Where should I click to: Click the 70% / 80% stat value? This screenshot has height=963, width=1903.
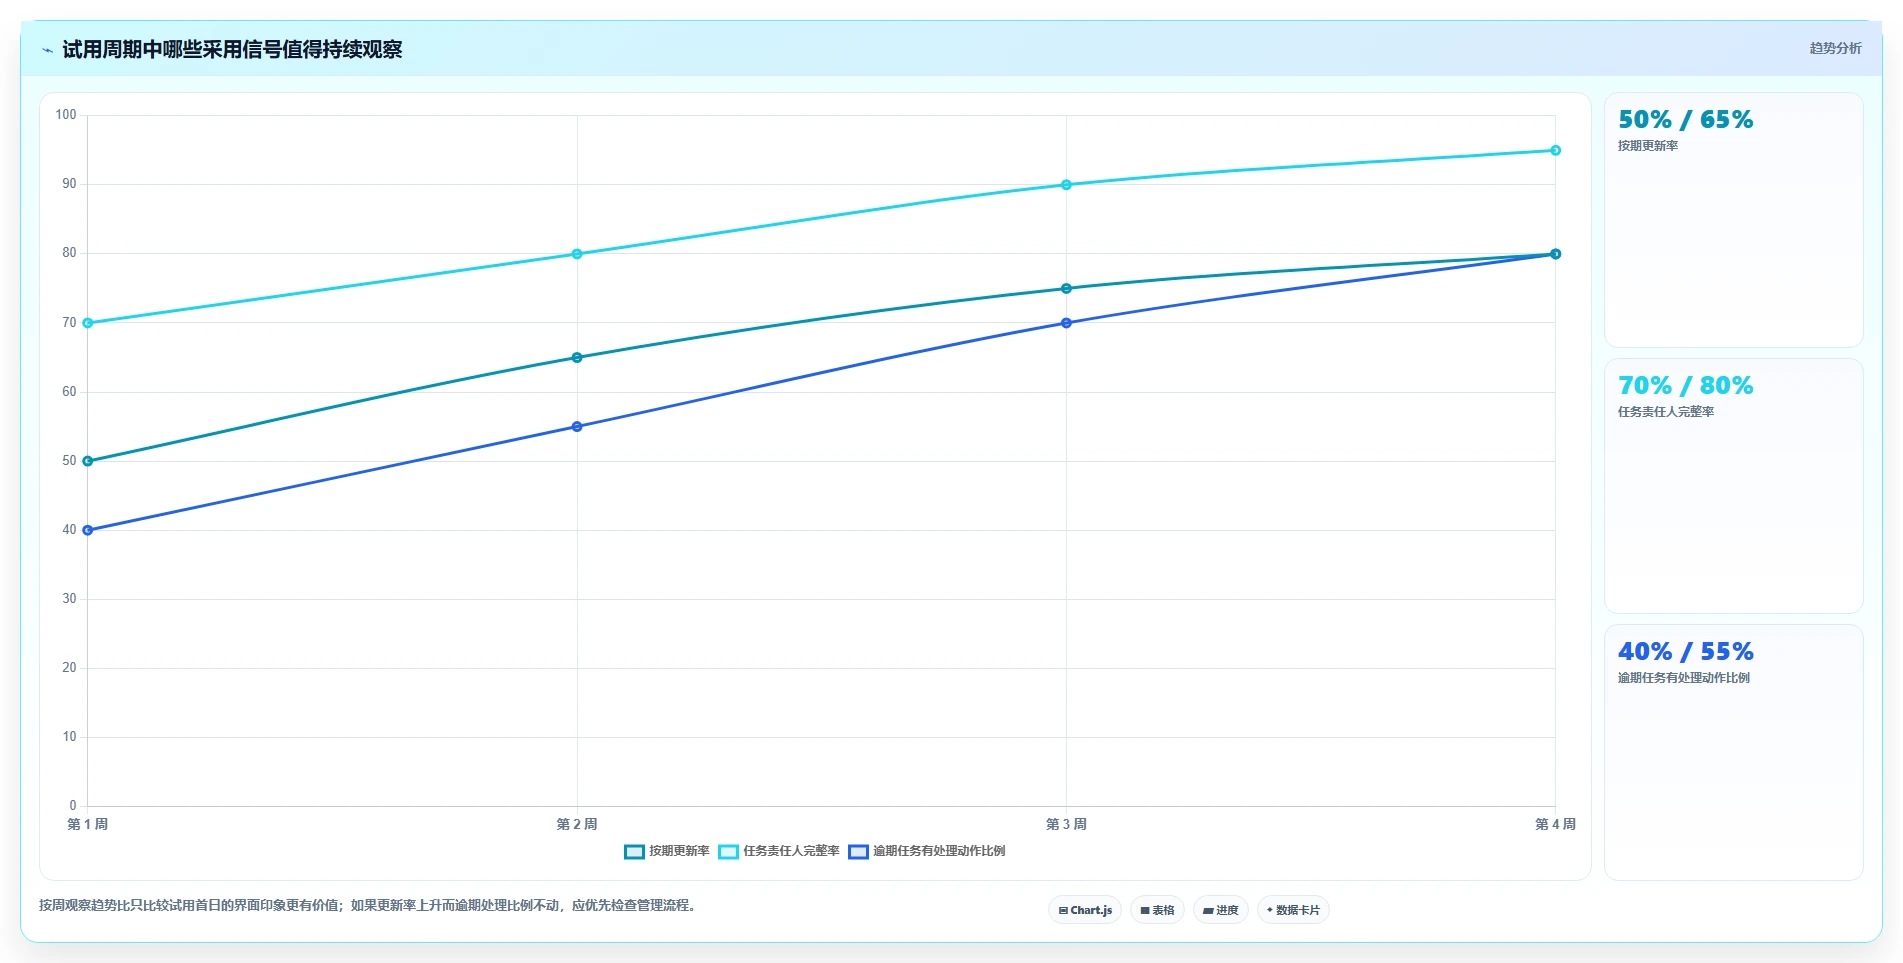click(x=1686, y=386)
